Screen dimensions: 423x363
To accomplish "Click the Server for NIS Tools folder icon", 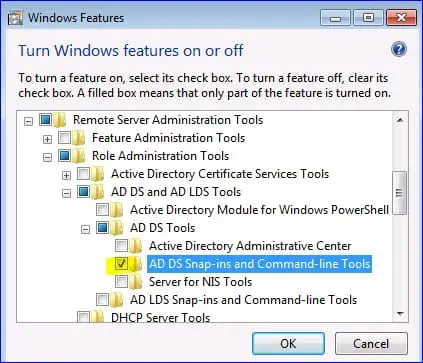I will [136, 282].
